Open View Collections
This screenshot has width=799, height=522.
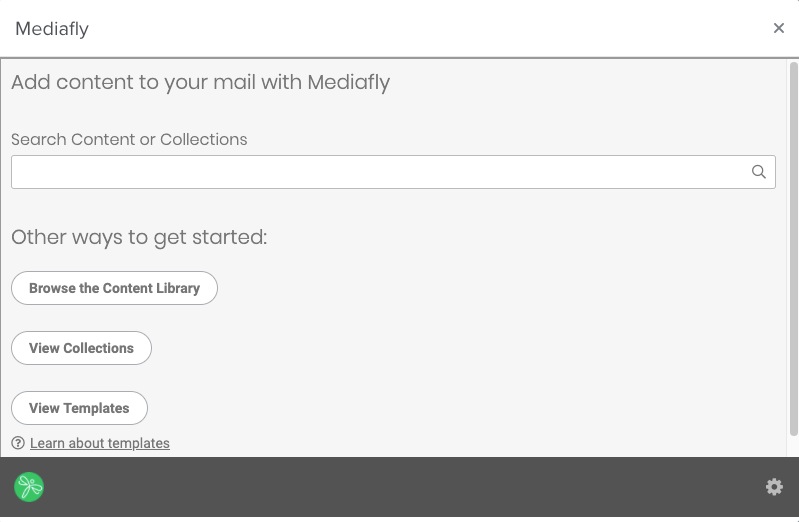pyautogui.click(x=81, y=348)
